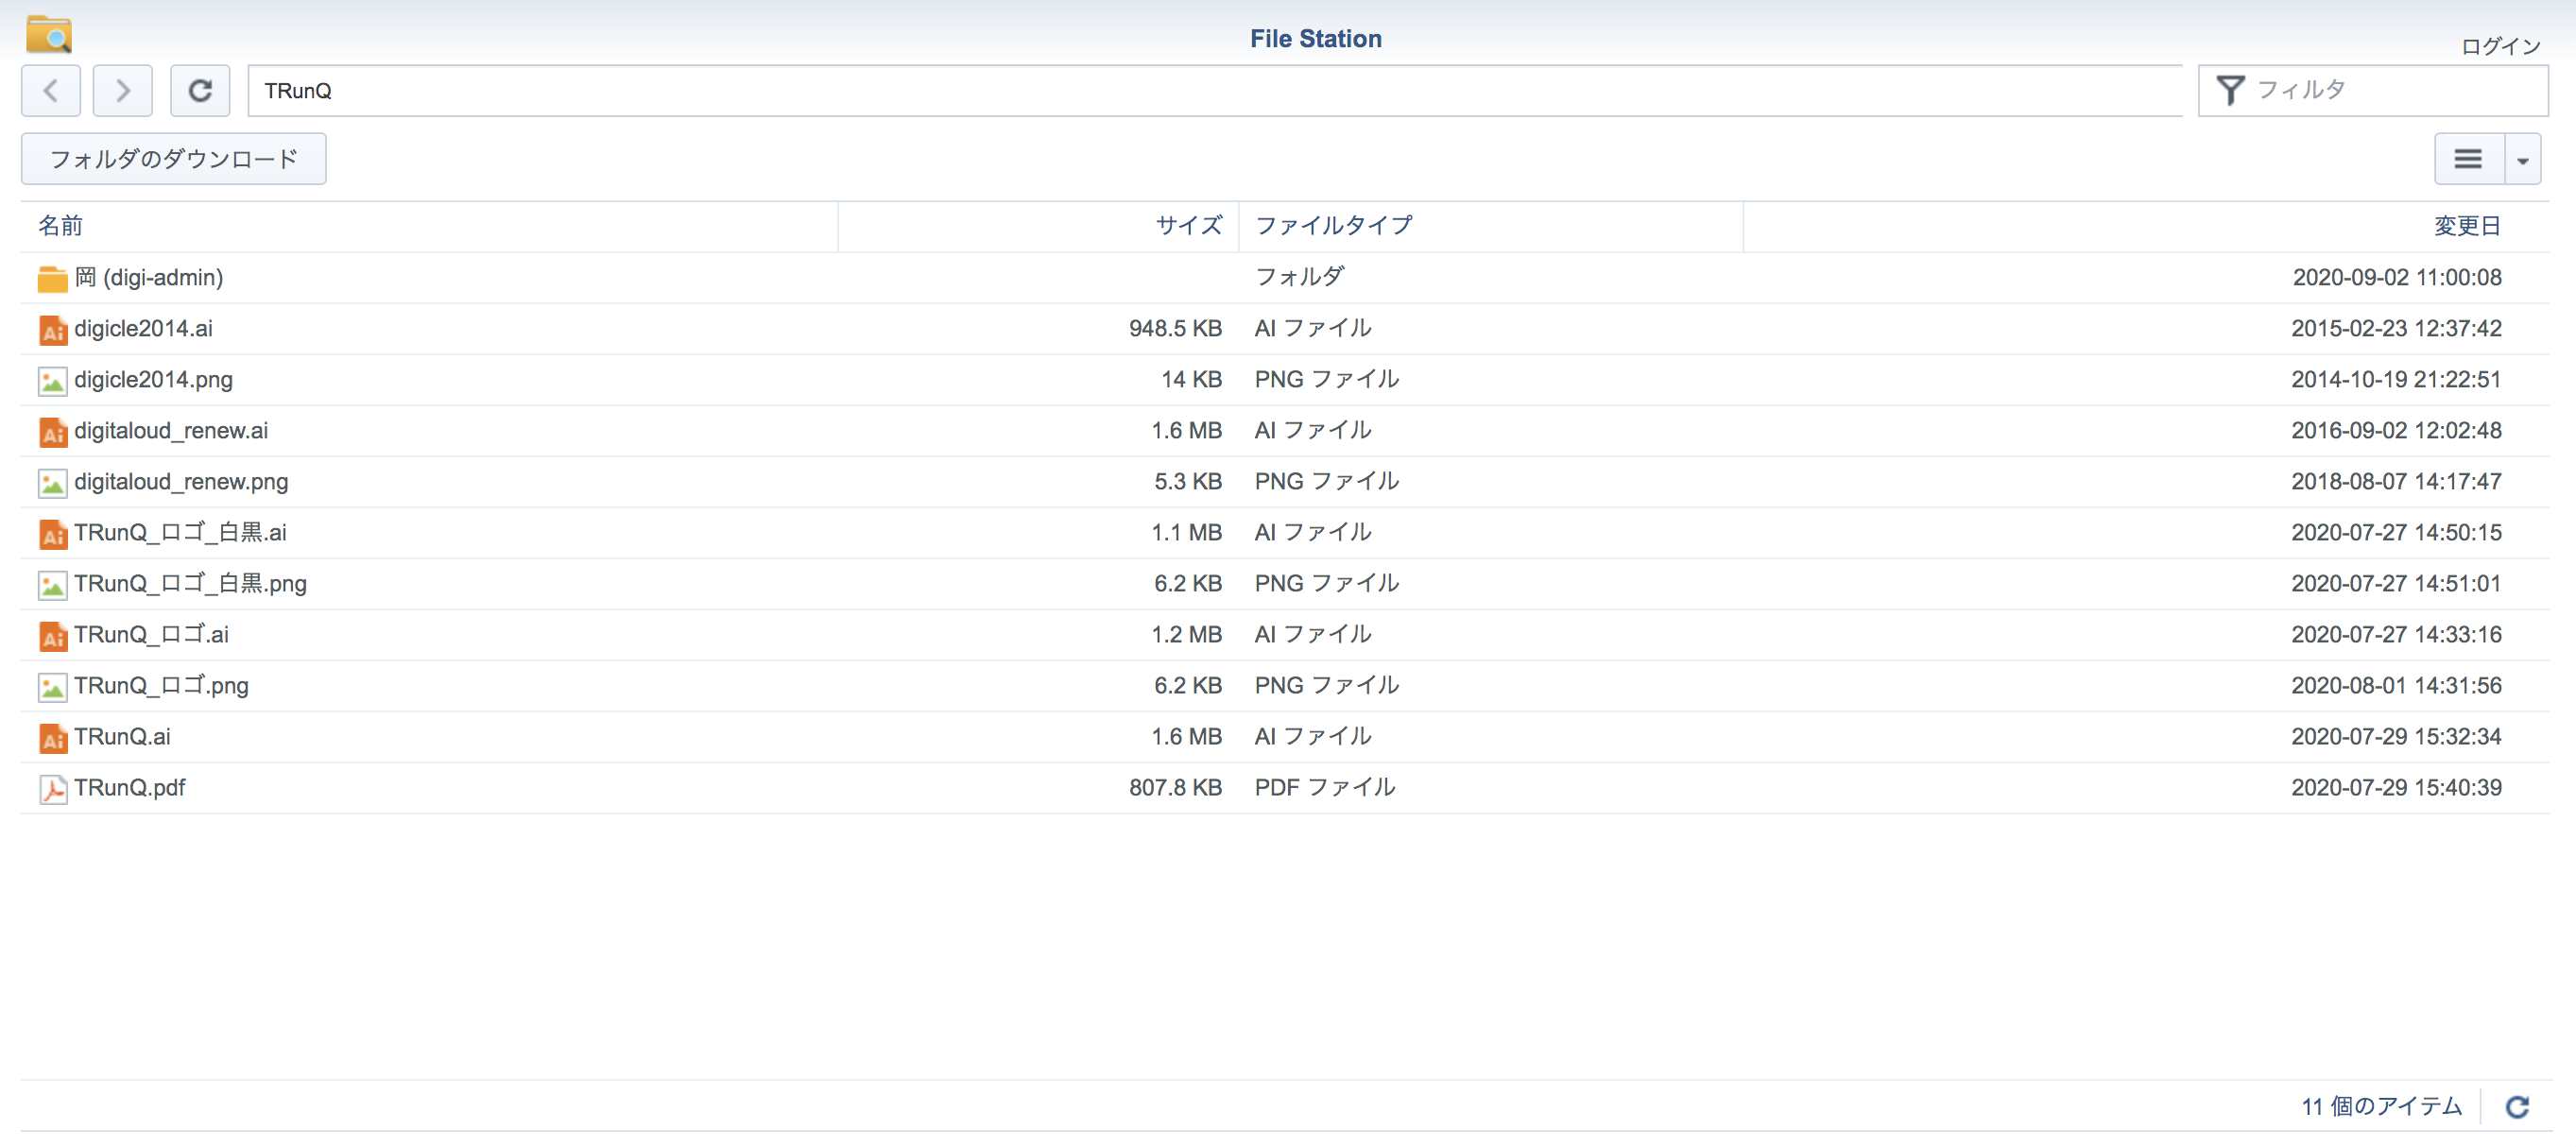The height and width of the screenshot is (1147, 2576).
Task: Click the funnel filter icon
Action: [2230, 90]
